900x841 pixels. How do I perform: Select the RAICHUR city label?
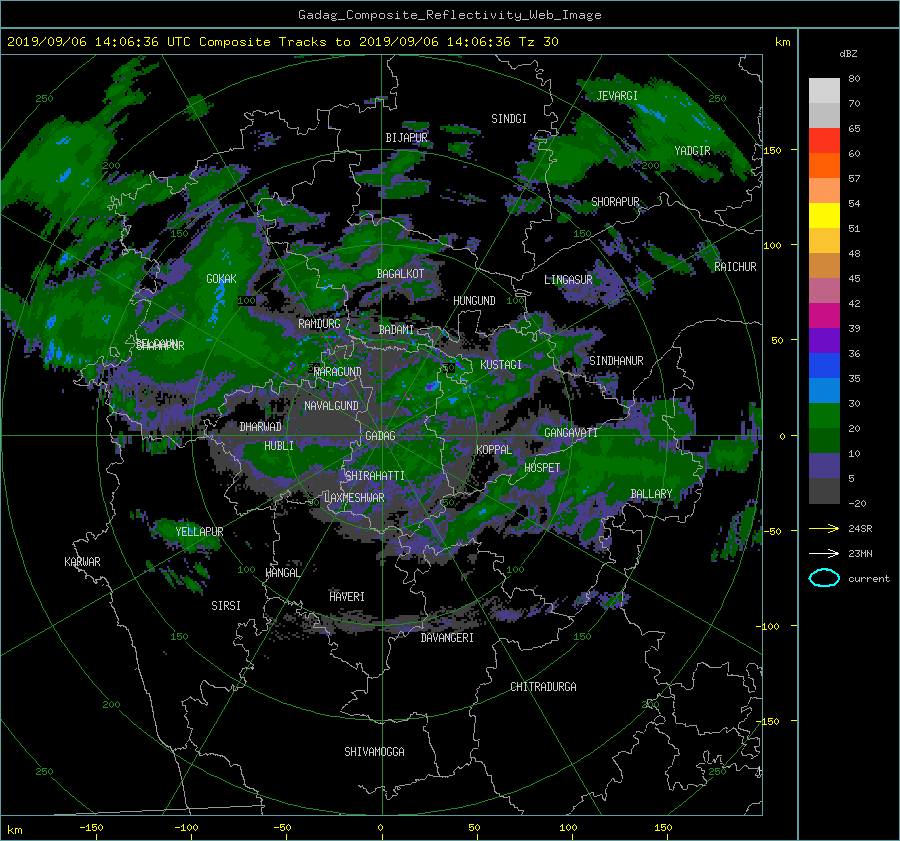coord(735,267)
